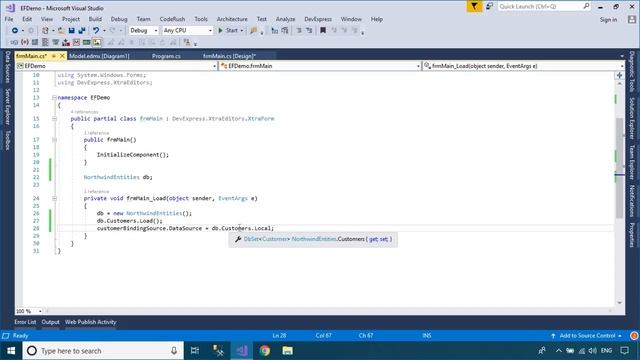Collapse the frmMain class outline
640x360 pixels.
pyautogui.click(x=54, y=119)
